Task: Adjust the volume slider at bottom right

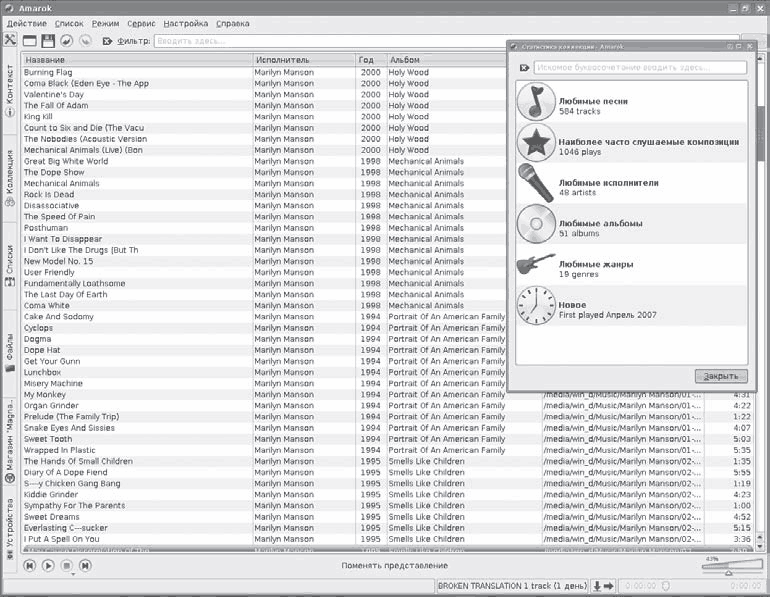Action: tap(729, 567)
